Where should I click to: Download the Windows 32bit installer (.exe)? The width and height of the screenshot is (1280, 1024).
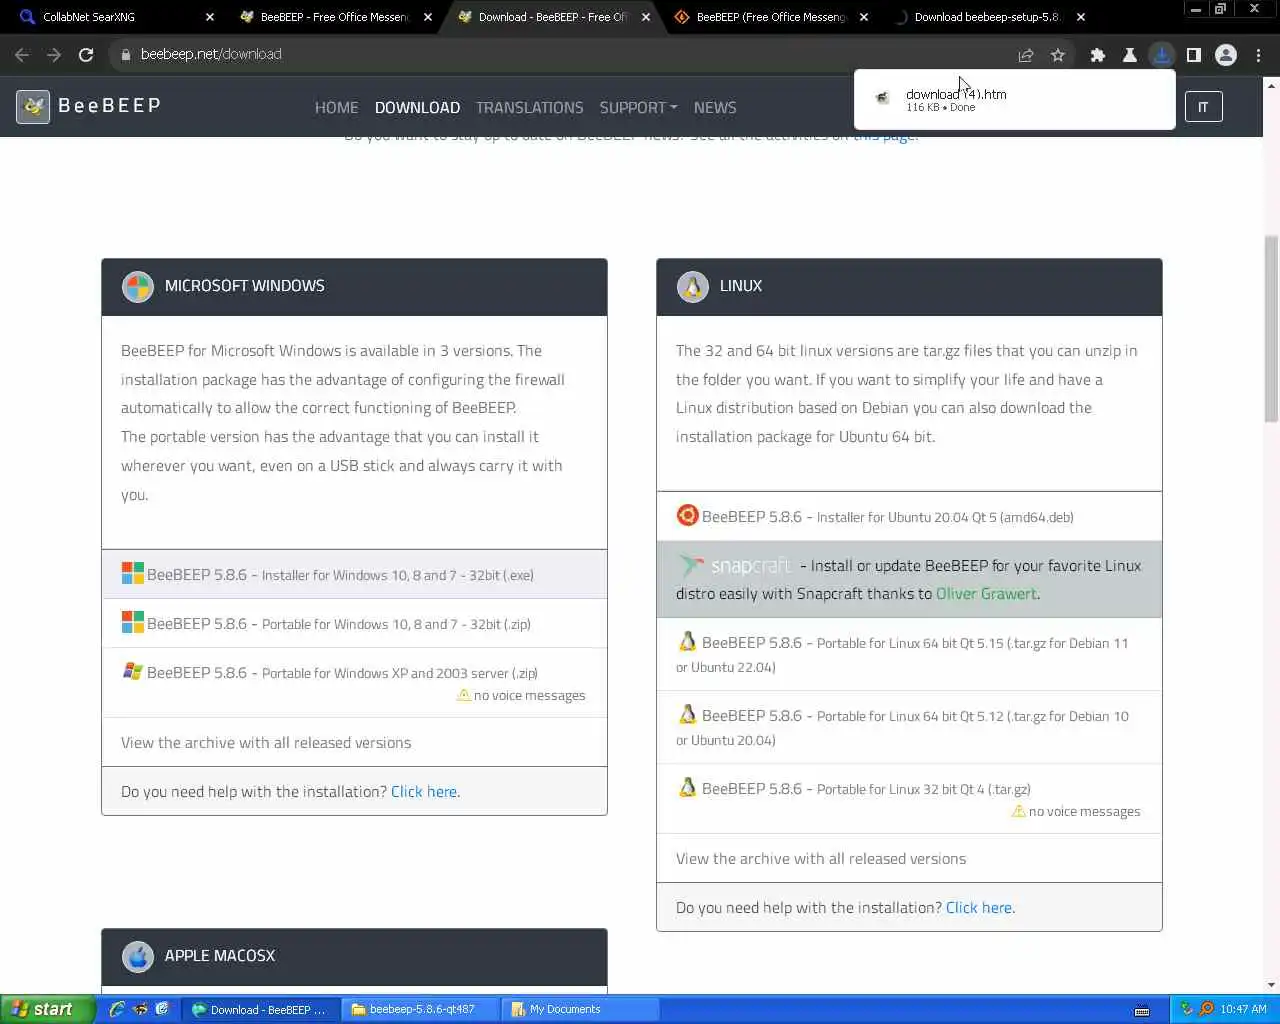pyautogui.click(x=354, y=575)
